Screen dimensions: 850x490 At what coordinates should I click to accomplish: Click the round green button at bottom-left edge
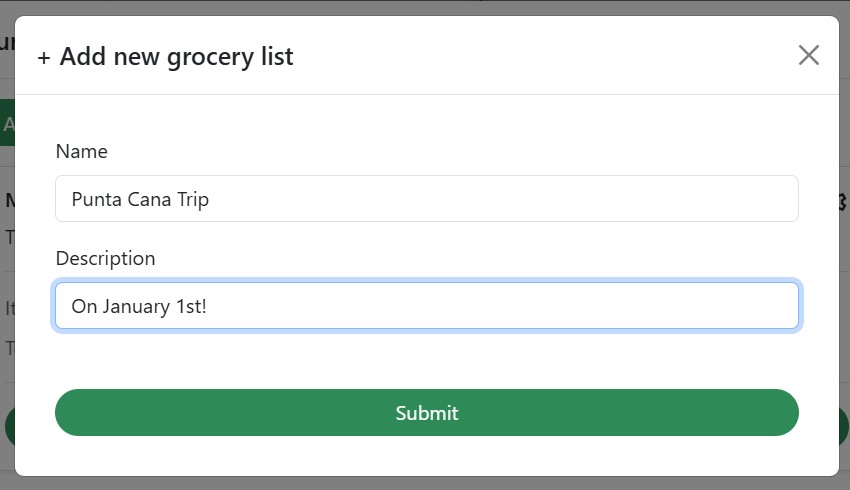[x=9, y=427]
